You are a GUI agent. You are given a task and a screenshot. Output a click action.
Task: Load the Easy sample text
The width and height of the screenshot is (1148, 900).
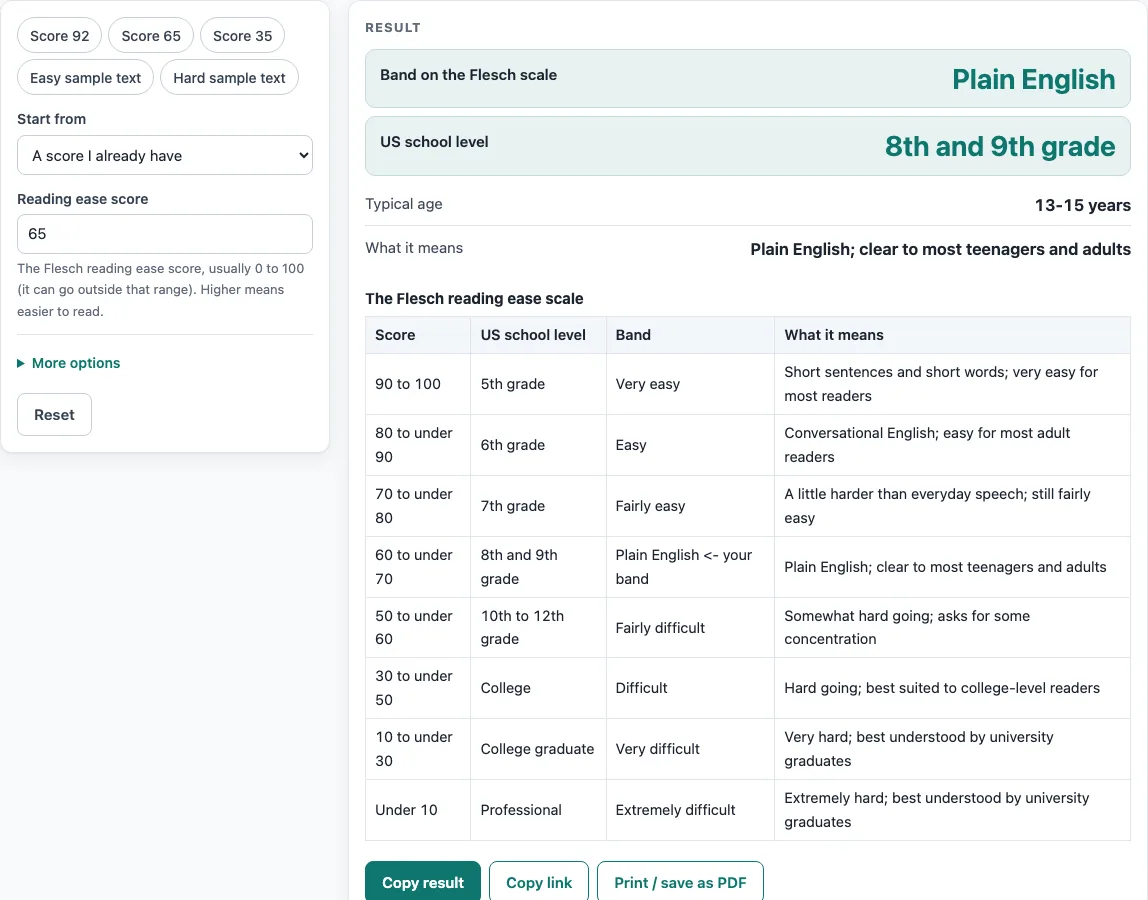coord(85,78)
